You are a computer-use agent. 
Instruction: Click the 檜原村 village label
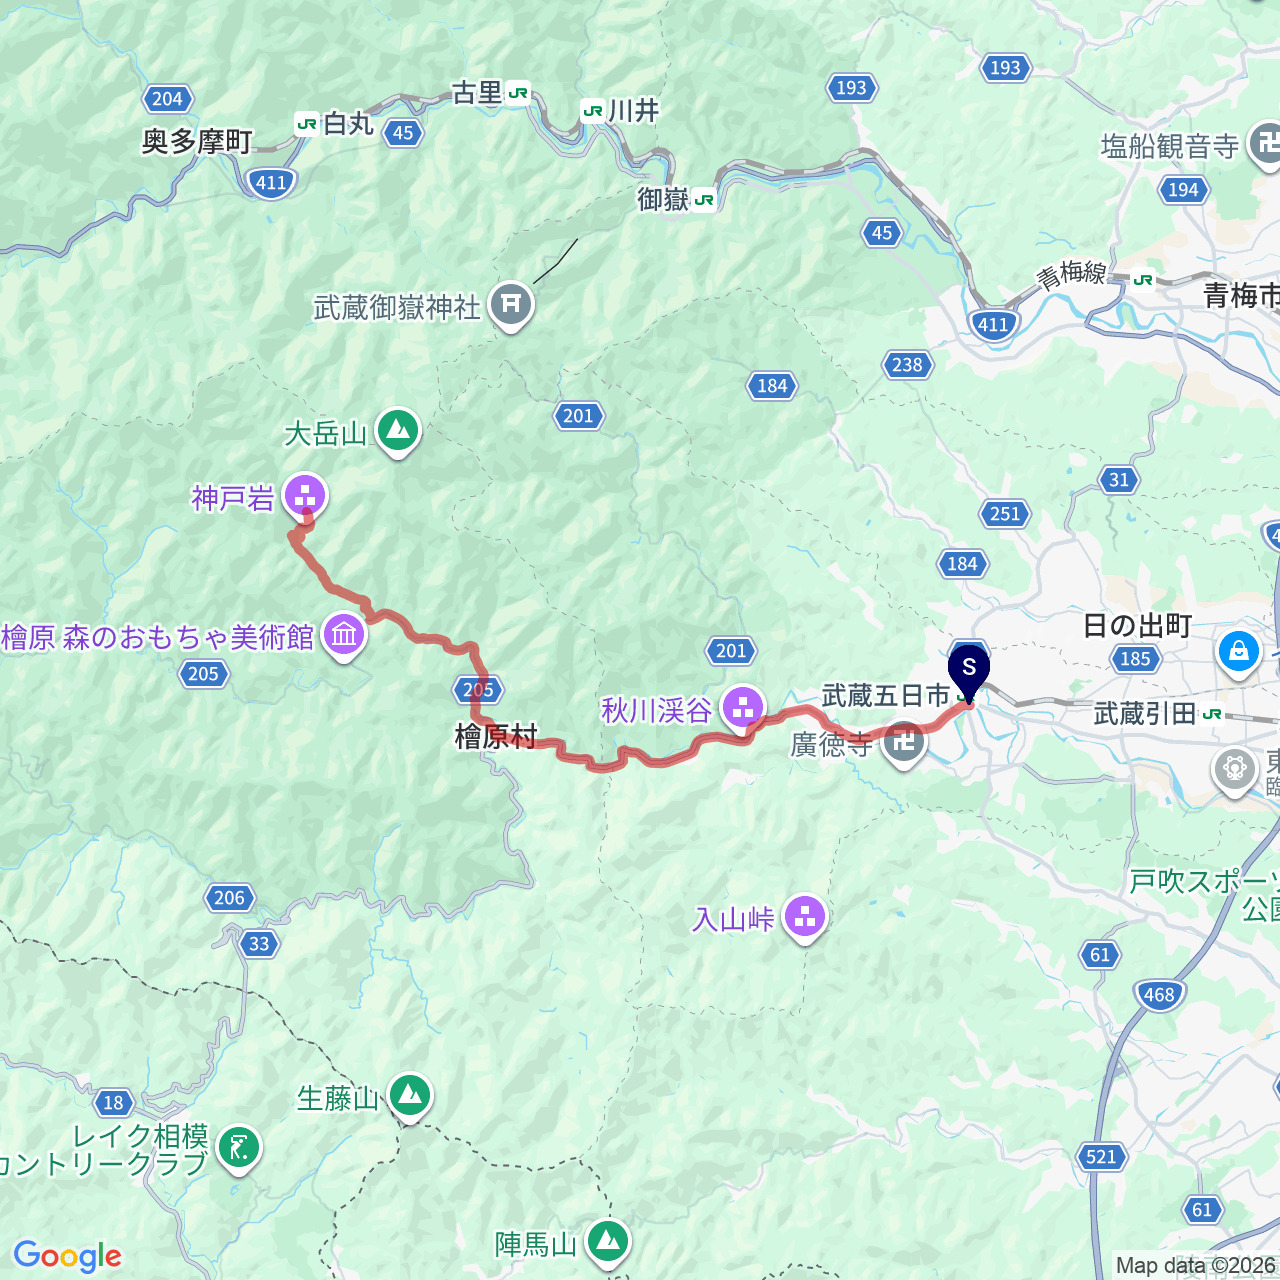pyautogui.click(x=497, y=738)
